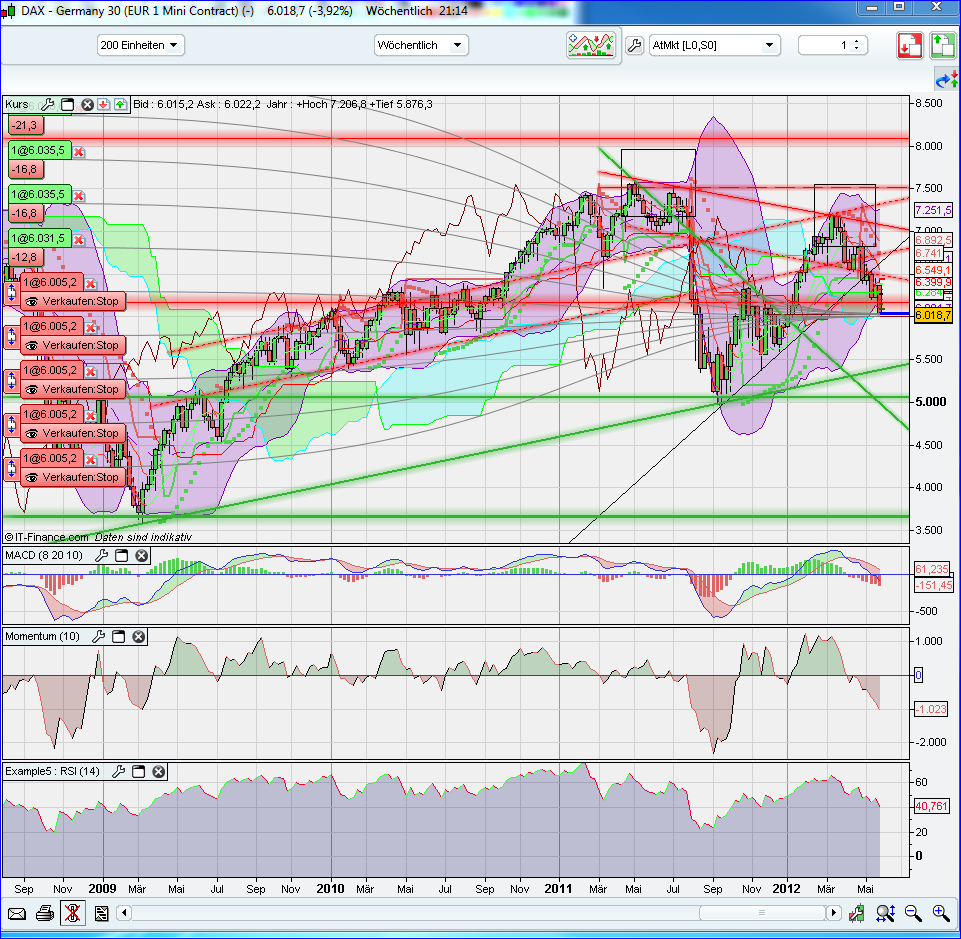Maximize the RSI panel

tap(139, 771)
